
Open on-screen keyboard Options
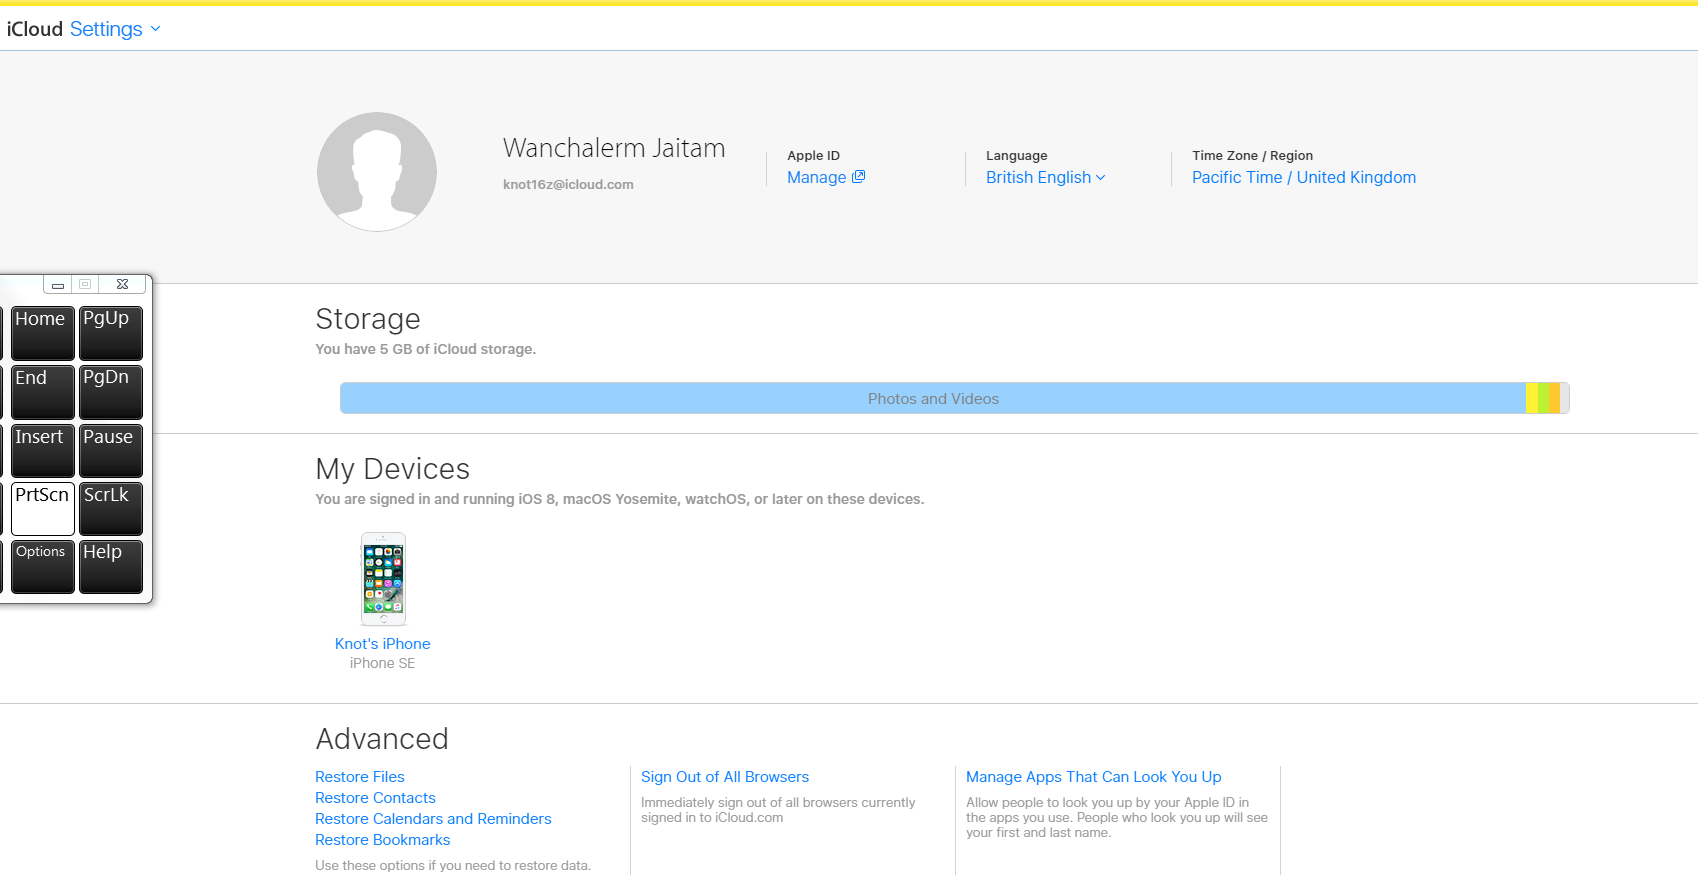tap(43, 567)
